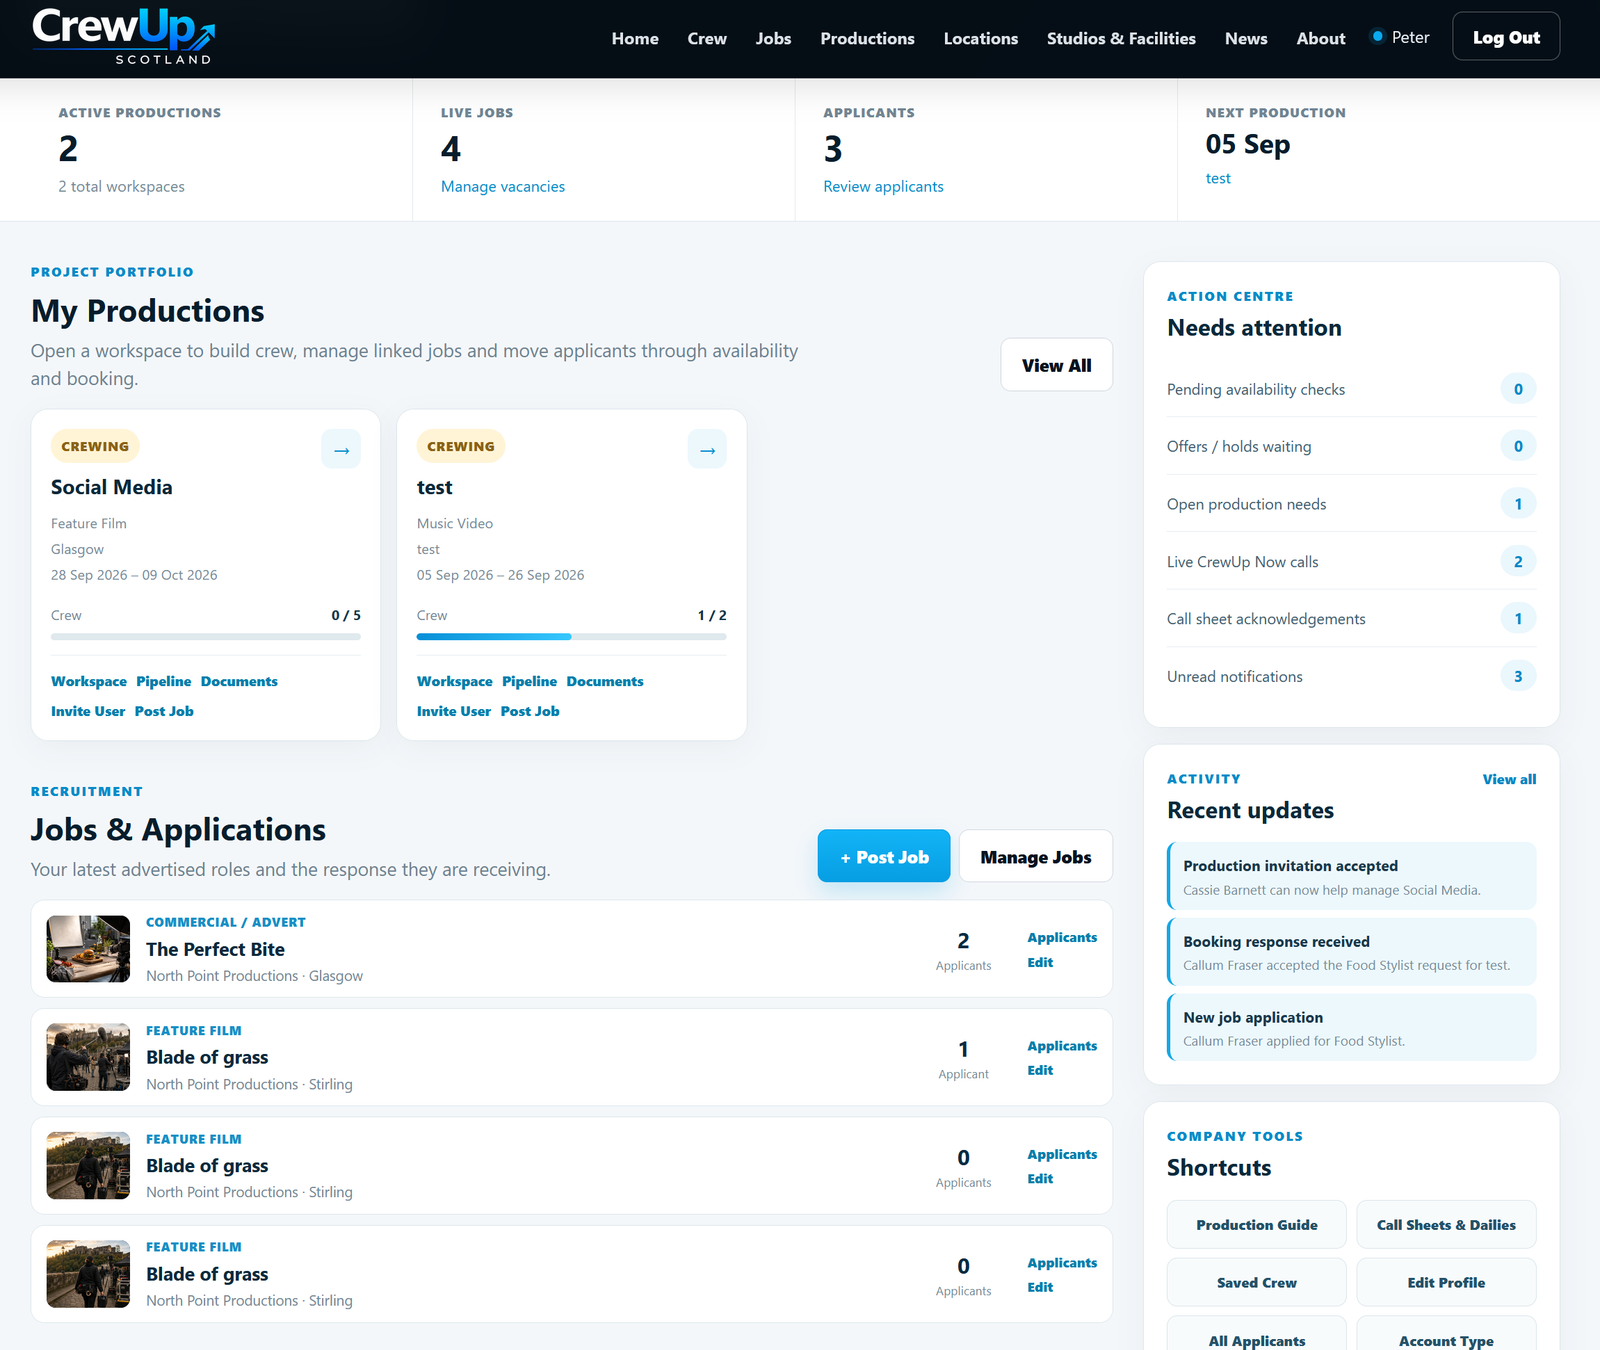The width and height of the screenshot is (1600, 1350).
Task: Open Pipeline link on Social Media card
Action: [x=164, y=681]
